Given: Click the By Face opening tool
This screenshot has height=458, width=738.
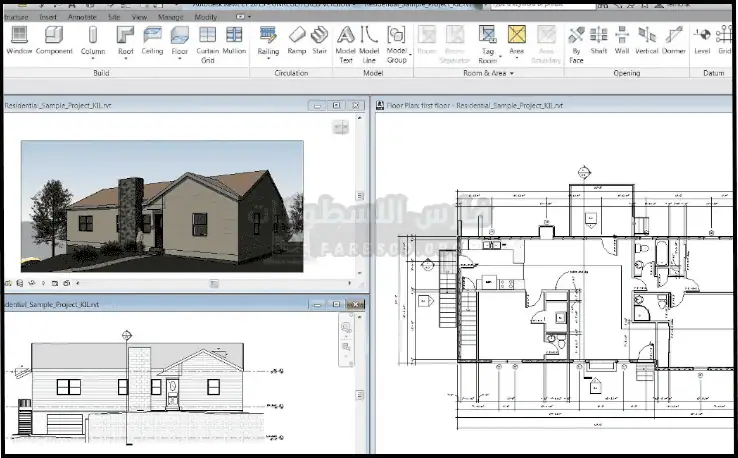Looking at the screenshot, I should pyautogui.click(x=576, y=40).
